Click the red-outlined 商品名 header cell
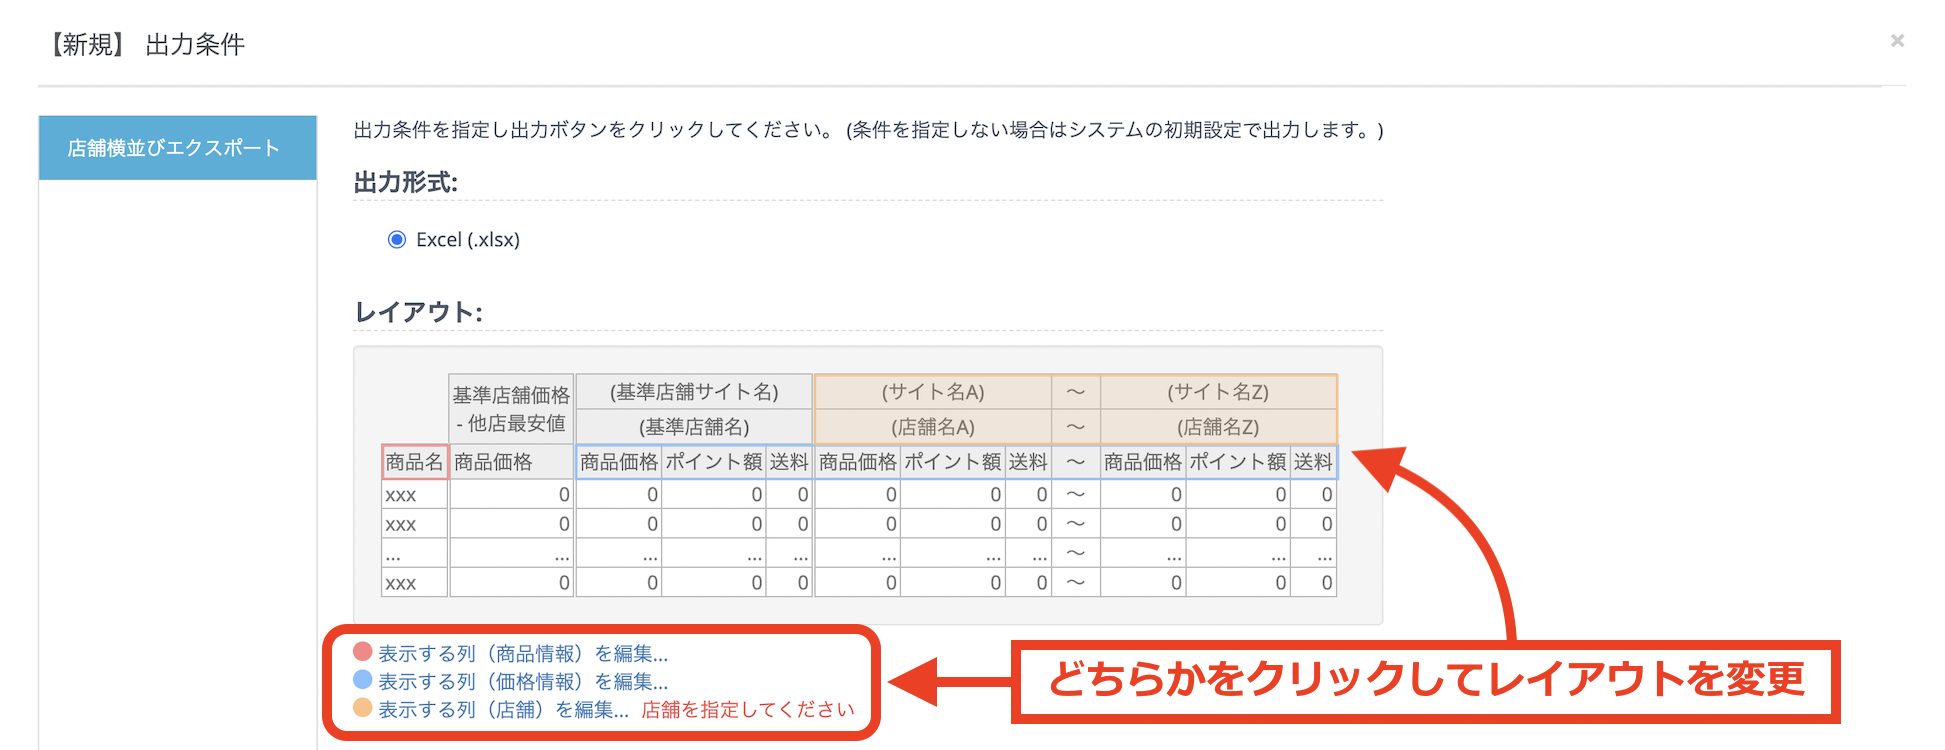1945x750 pixels. tap(414, 462)
